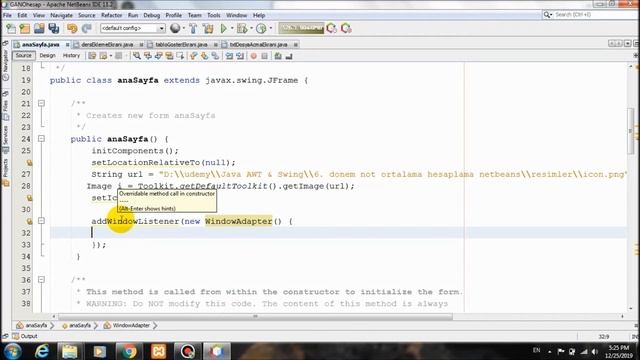This screenshot has height=360, width=640.
Task: Switch to the anaSayfa.java tab
Action: (40, 44)
